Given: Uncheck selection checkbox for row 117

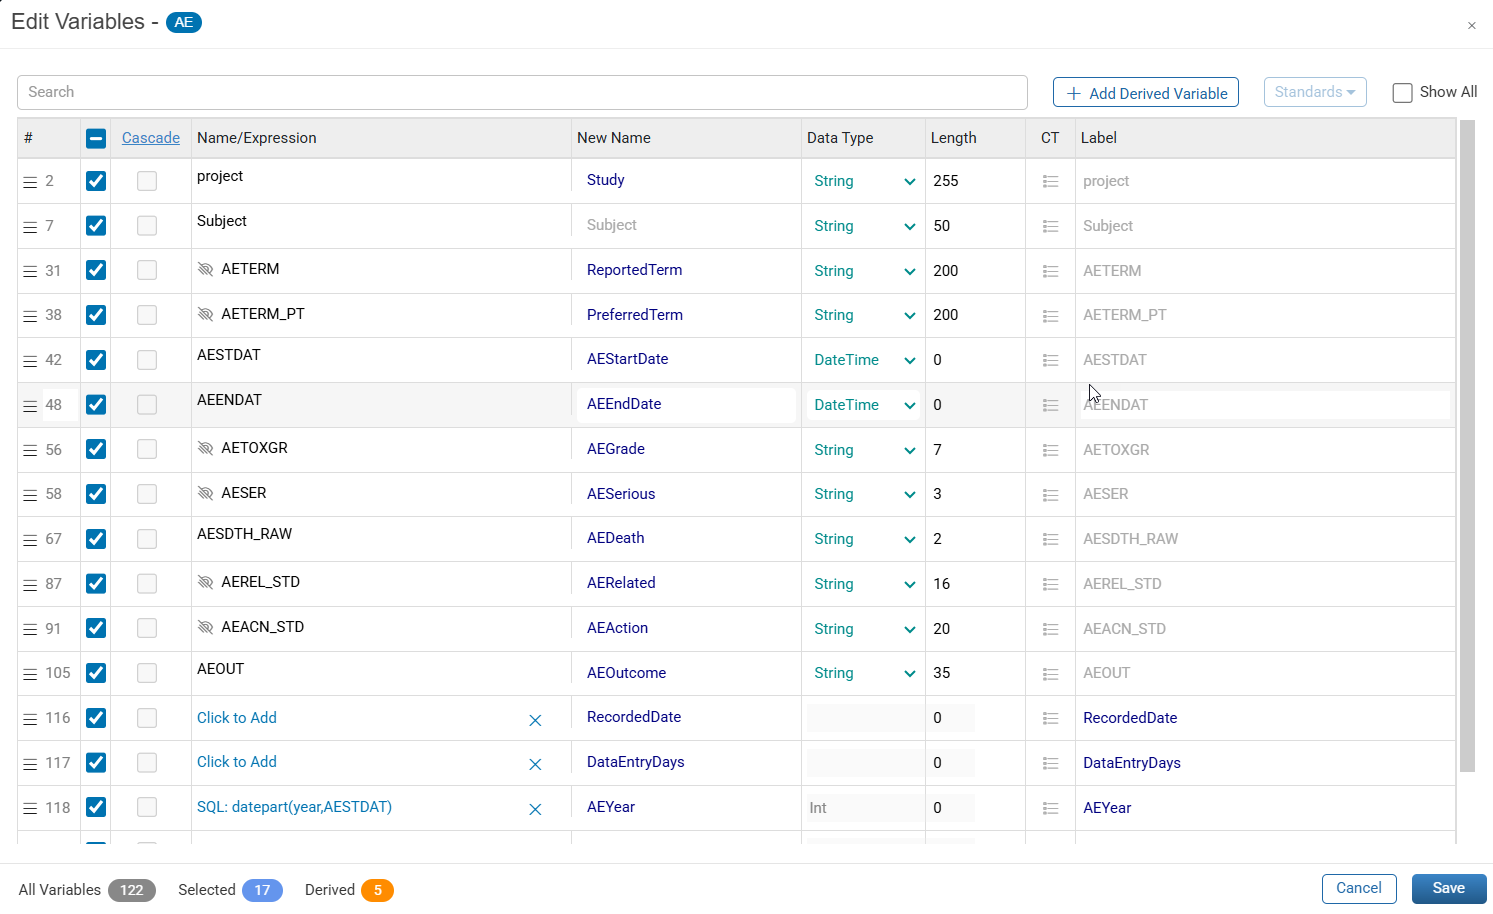Looking at the screenshot, I should pos(96,763).
